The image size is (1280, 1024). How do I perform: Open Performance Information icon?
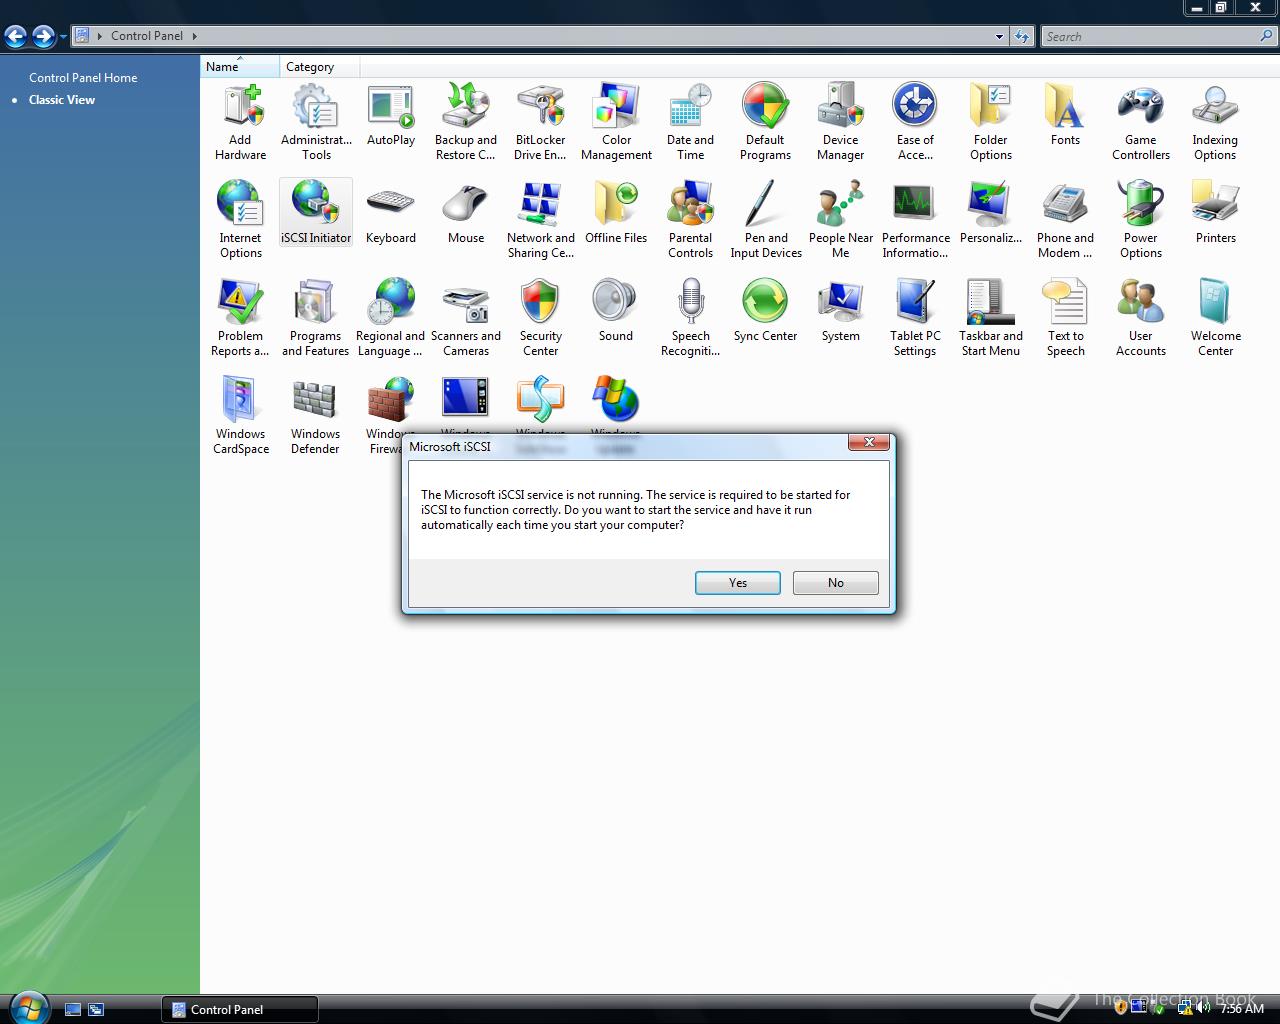click(915, 219)
